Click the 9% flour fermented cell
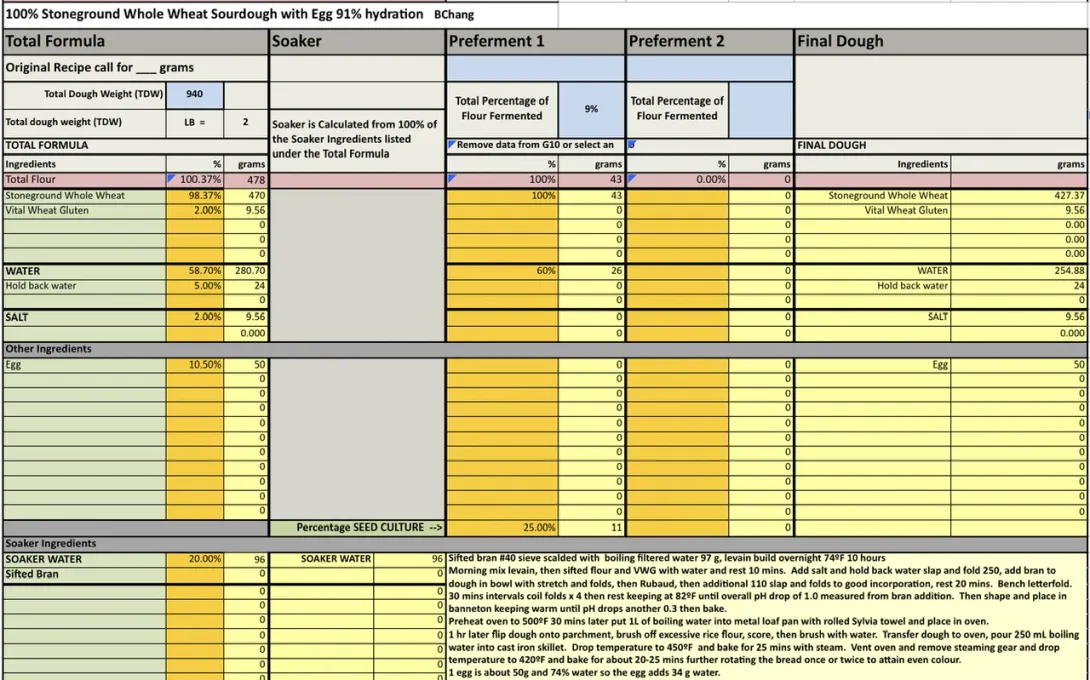The height and width of the screenshot is (680, 1090). 591,109
